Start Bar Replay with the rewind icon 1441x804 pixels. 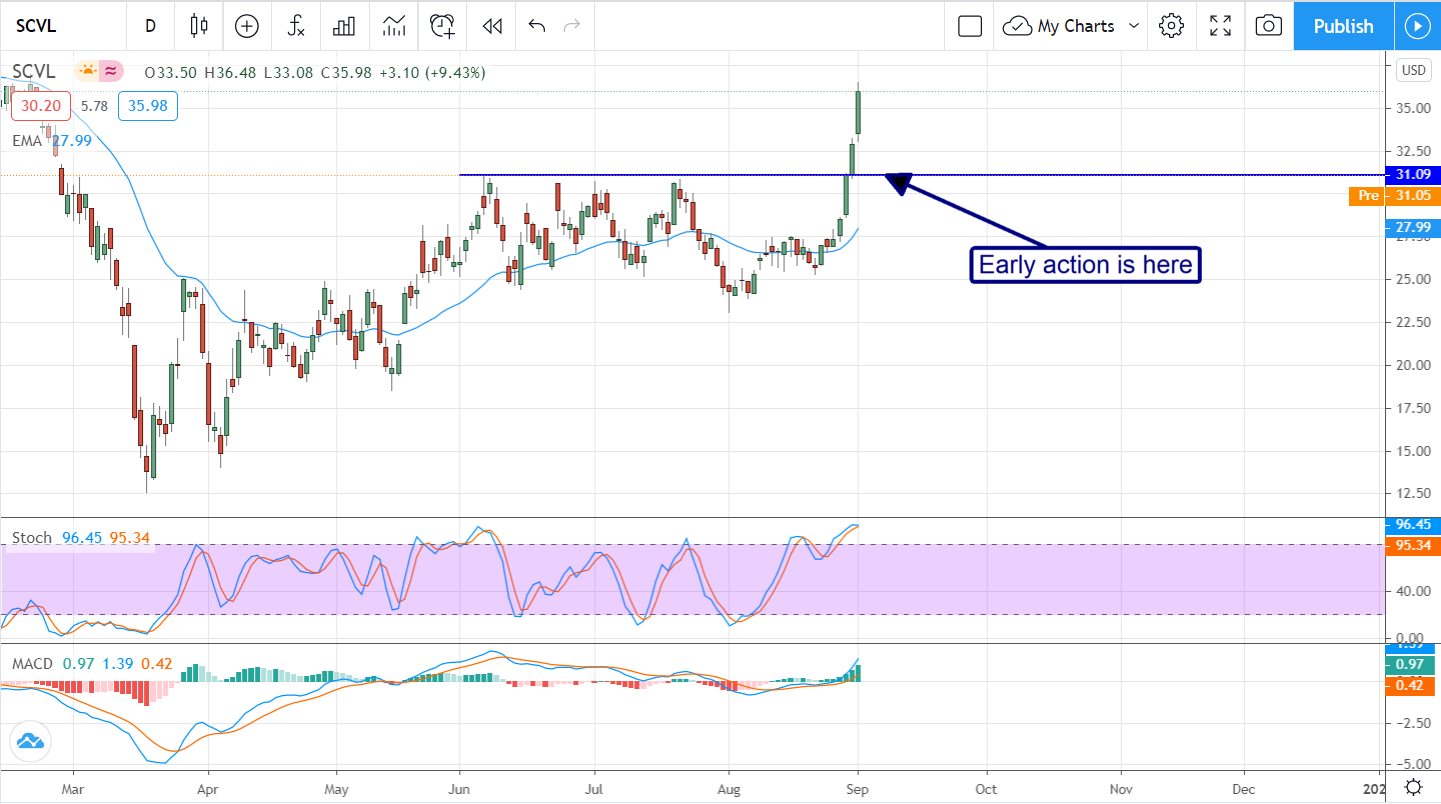[491, 26]
